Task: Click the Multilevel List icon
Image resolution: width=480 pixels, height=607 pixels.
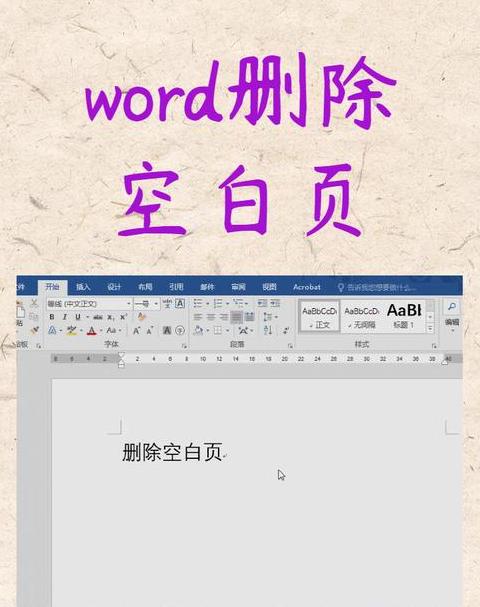Action: [x=238, y=303]
